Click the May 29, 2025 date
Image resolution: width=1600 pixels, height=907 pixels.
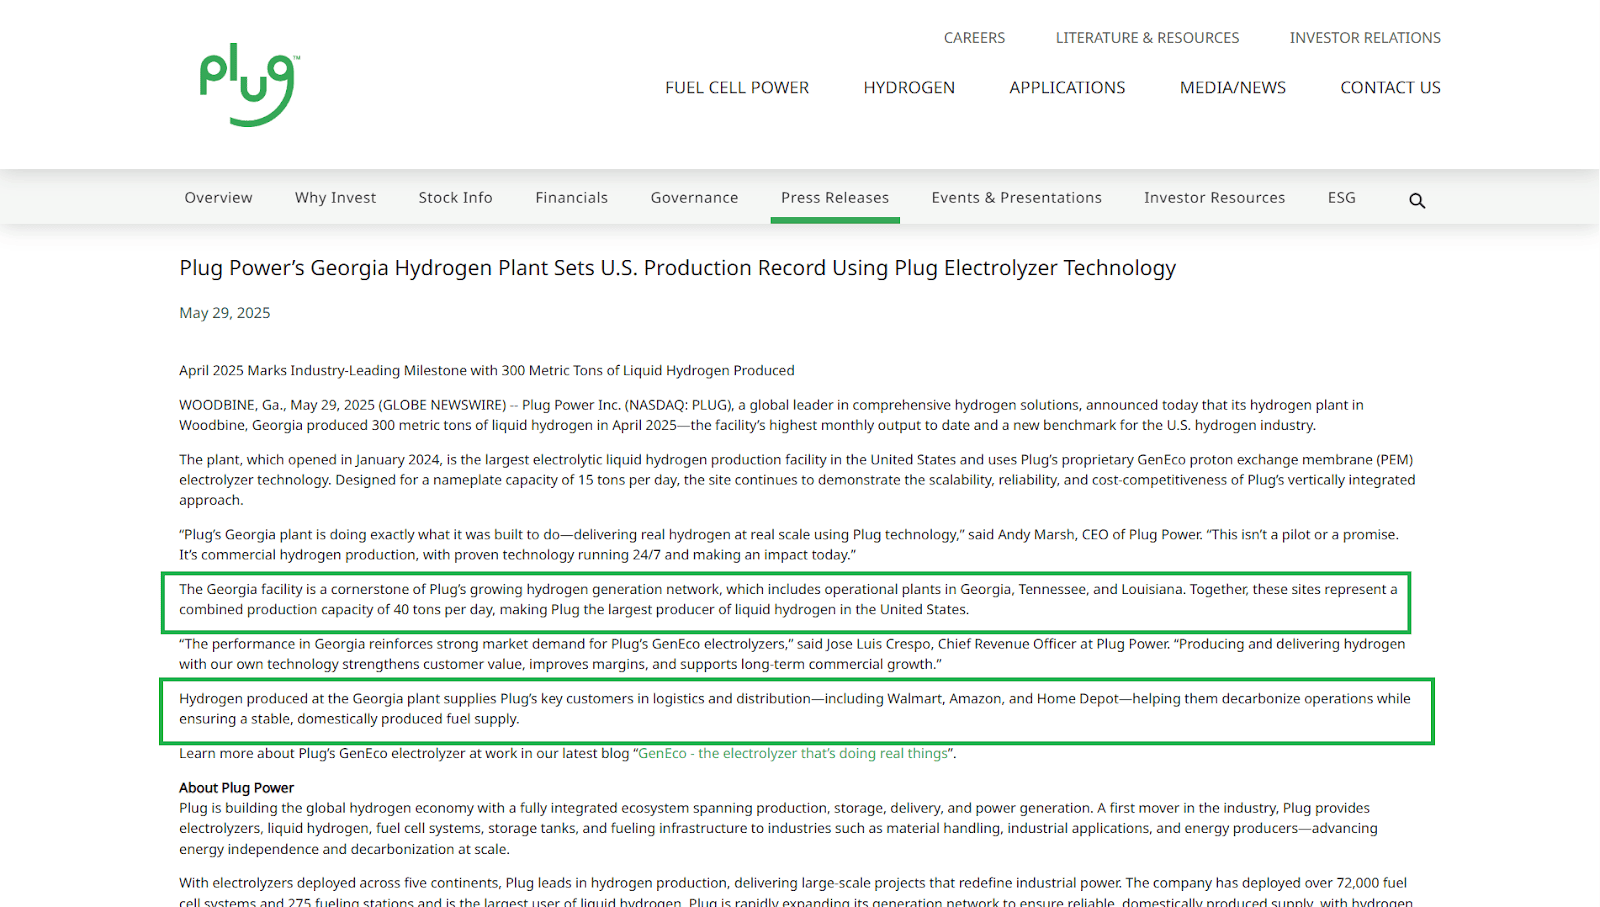coord(224,313)
